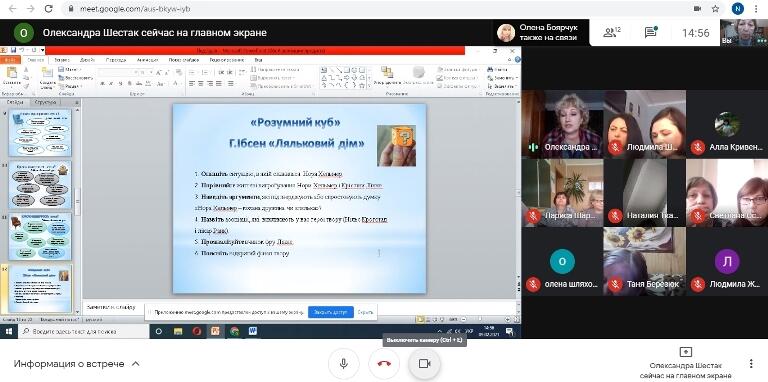Screen dimensions: 768x382
Task: Reload the Meet page
Action: [x=48, y=9]
